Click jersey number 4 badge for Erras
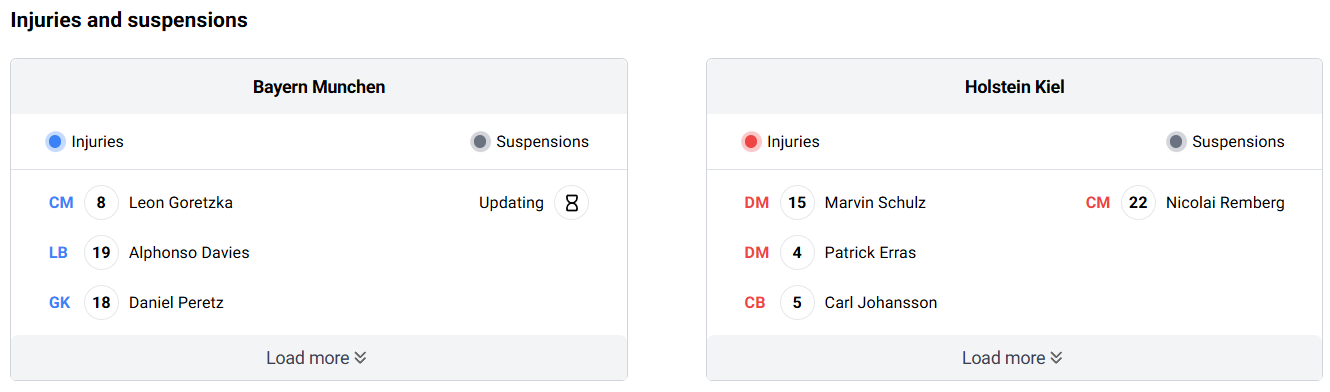The image size is (1330, 392). 797,253
